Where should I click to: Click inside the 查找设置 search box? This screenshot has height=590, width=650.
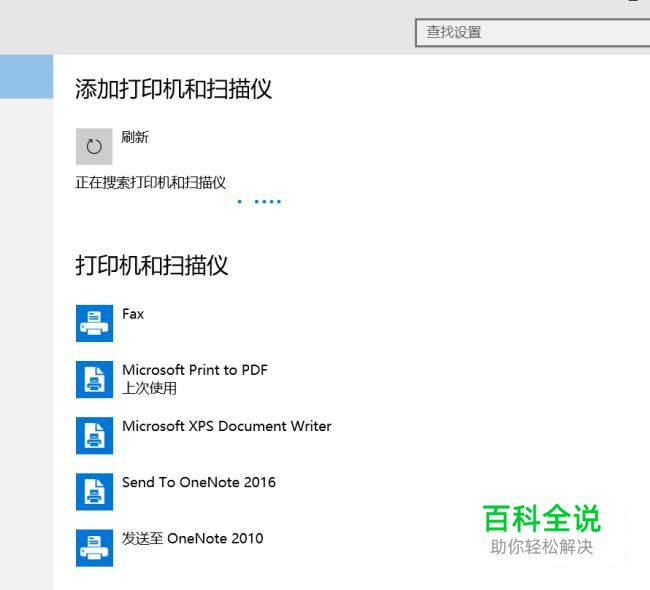click(533, 32)
